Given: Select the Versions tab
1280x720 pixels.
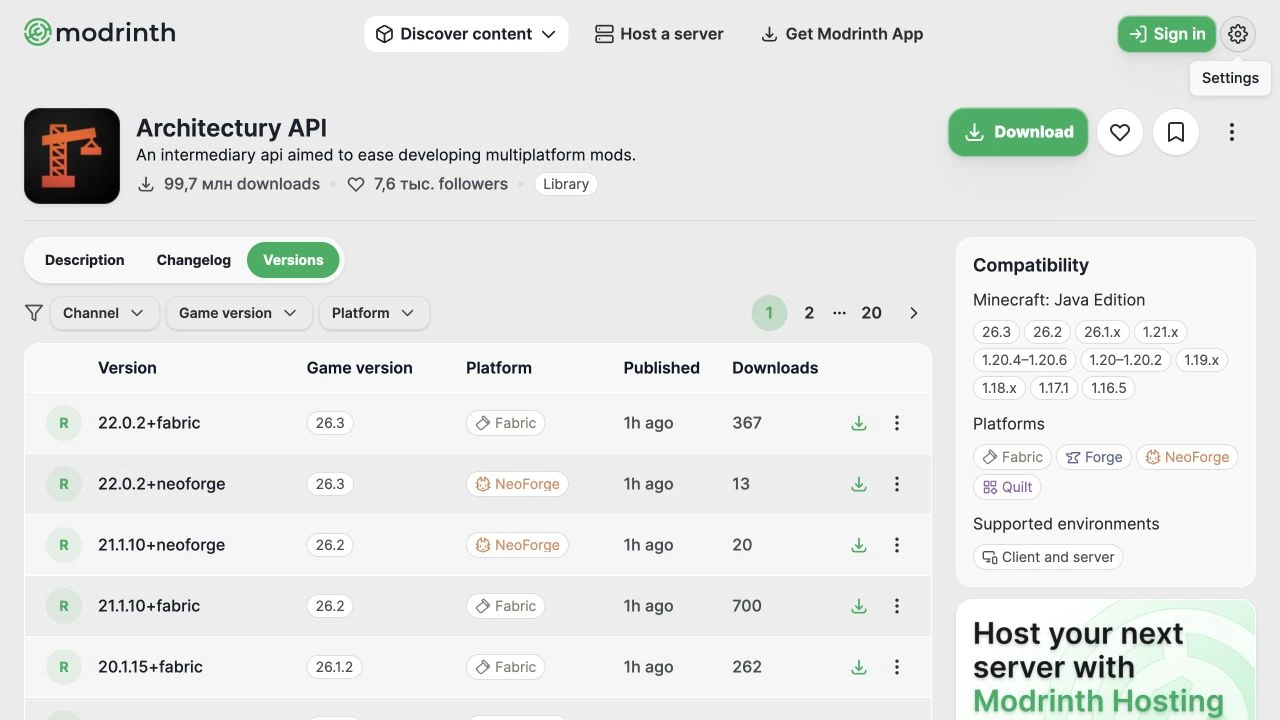Looking at the screenshot, I should [x=293, y=260].
